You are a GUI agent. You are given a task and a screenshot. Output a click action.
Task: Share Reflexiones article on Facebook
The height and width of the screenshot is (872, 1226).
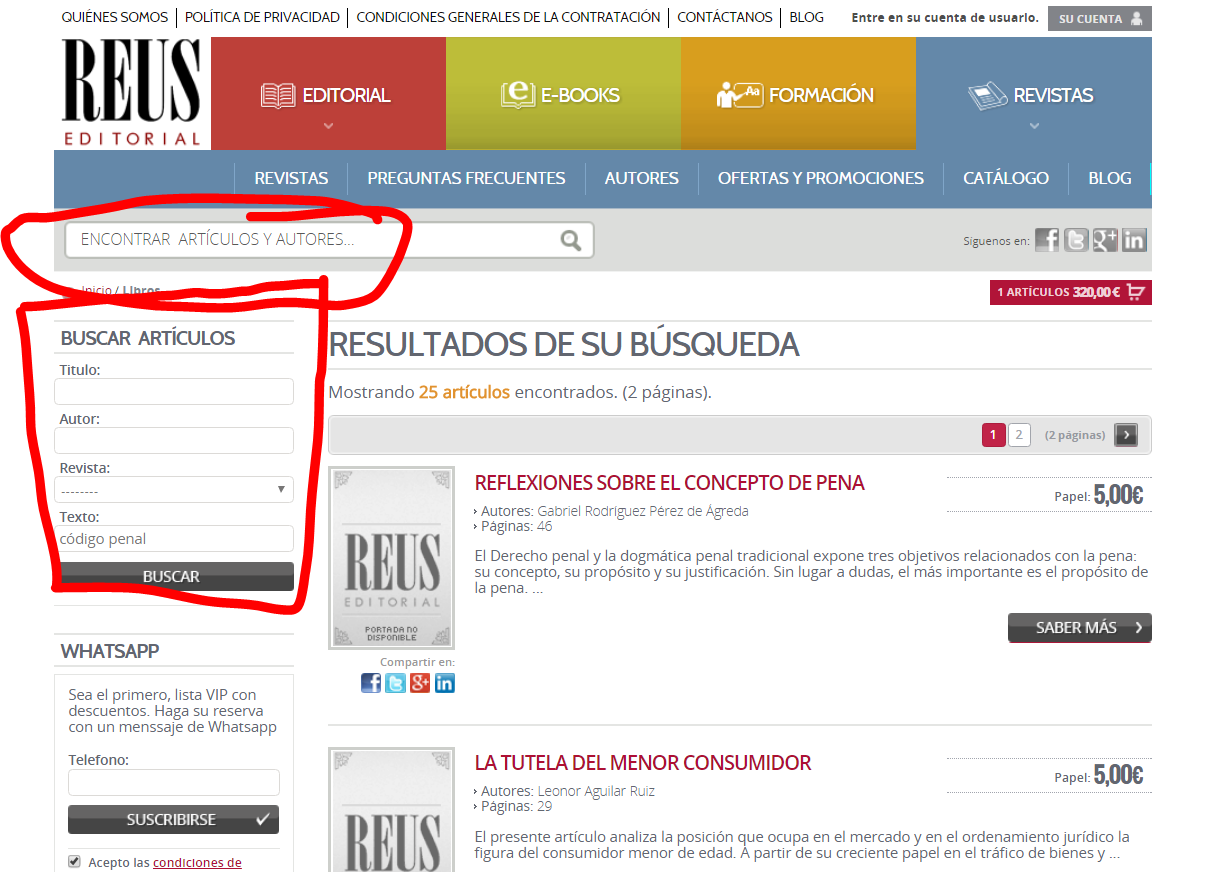pyautogui.click(x=371, y=683)
